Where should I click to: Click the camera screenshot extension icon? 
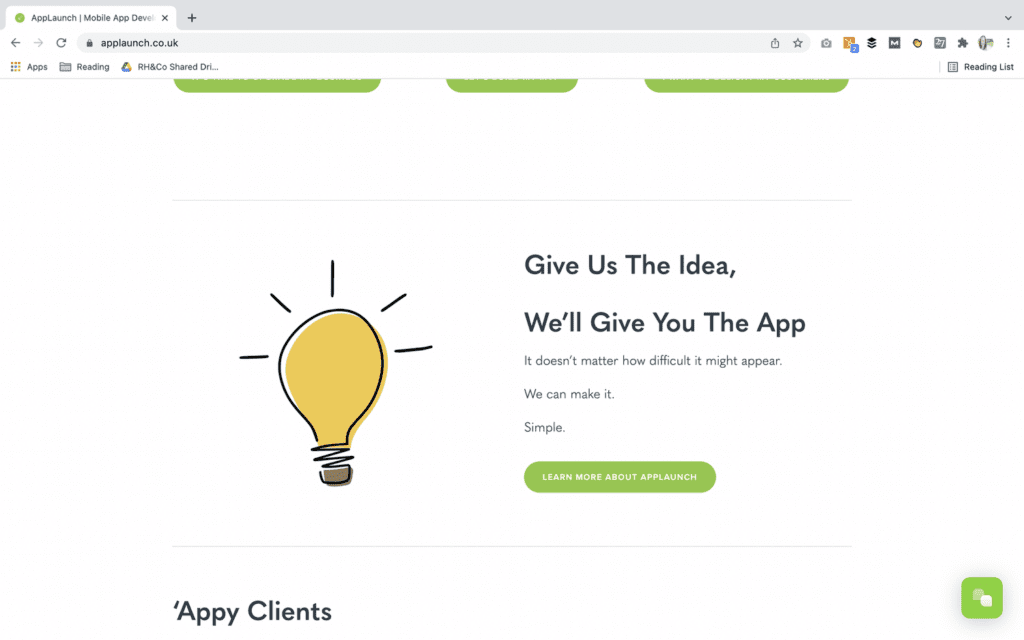coord(826,43)
